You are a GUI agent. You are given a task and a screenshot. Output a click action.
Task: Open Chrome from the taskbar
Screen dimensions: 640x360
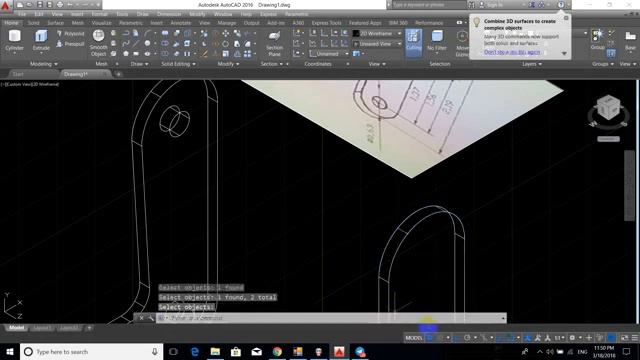click(277, 351)
